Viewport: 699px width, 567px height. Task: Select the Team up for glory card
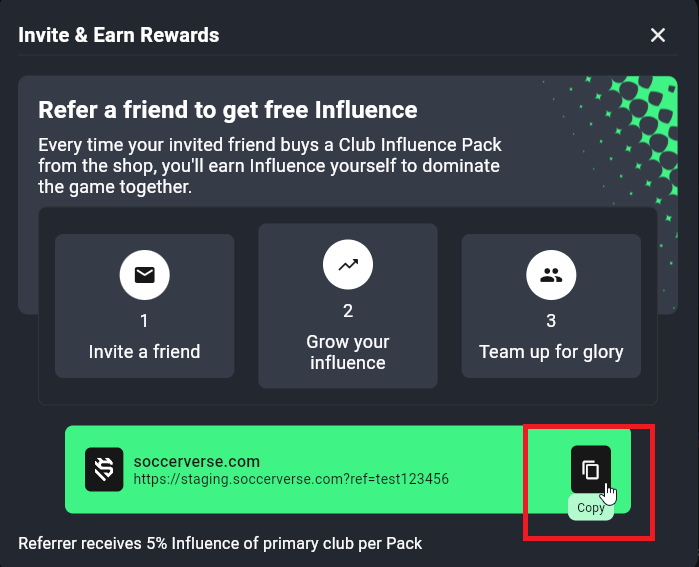click(x=551, y=306)
